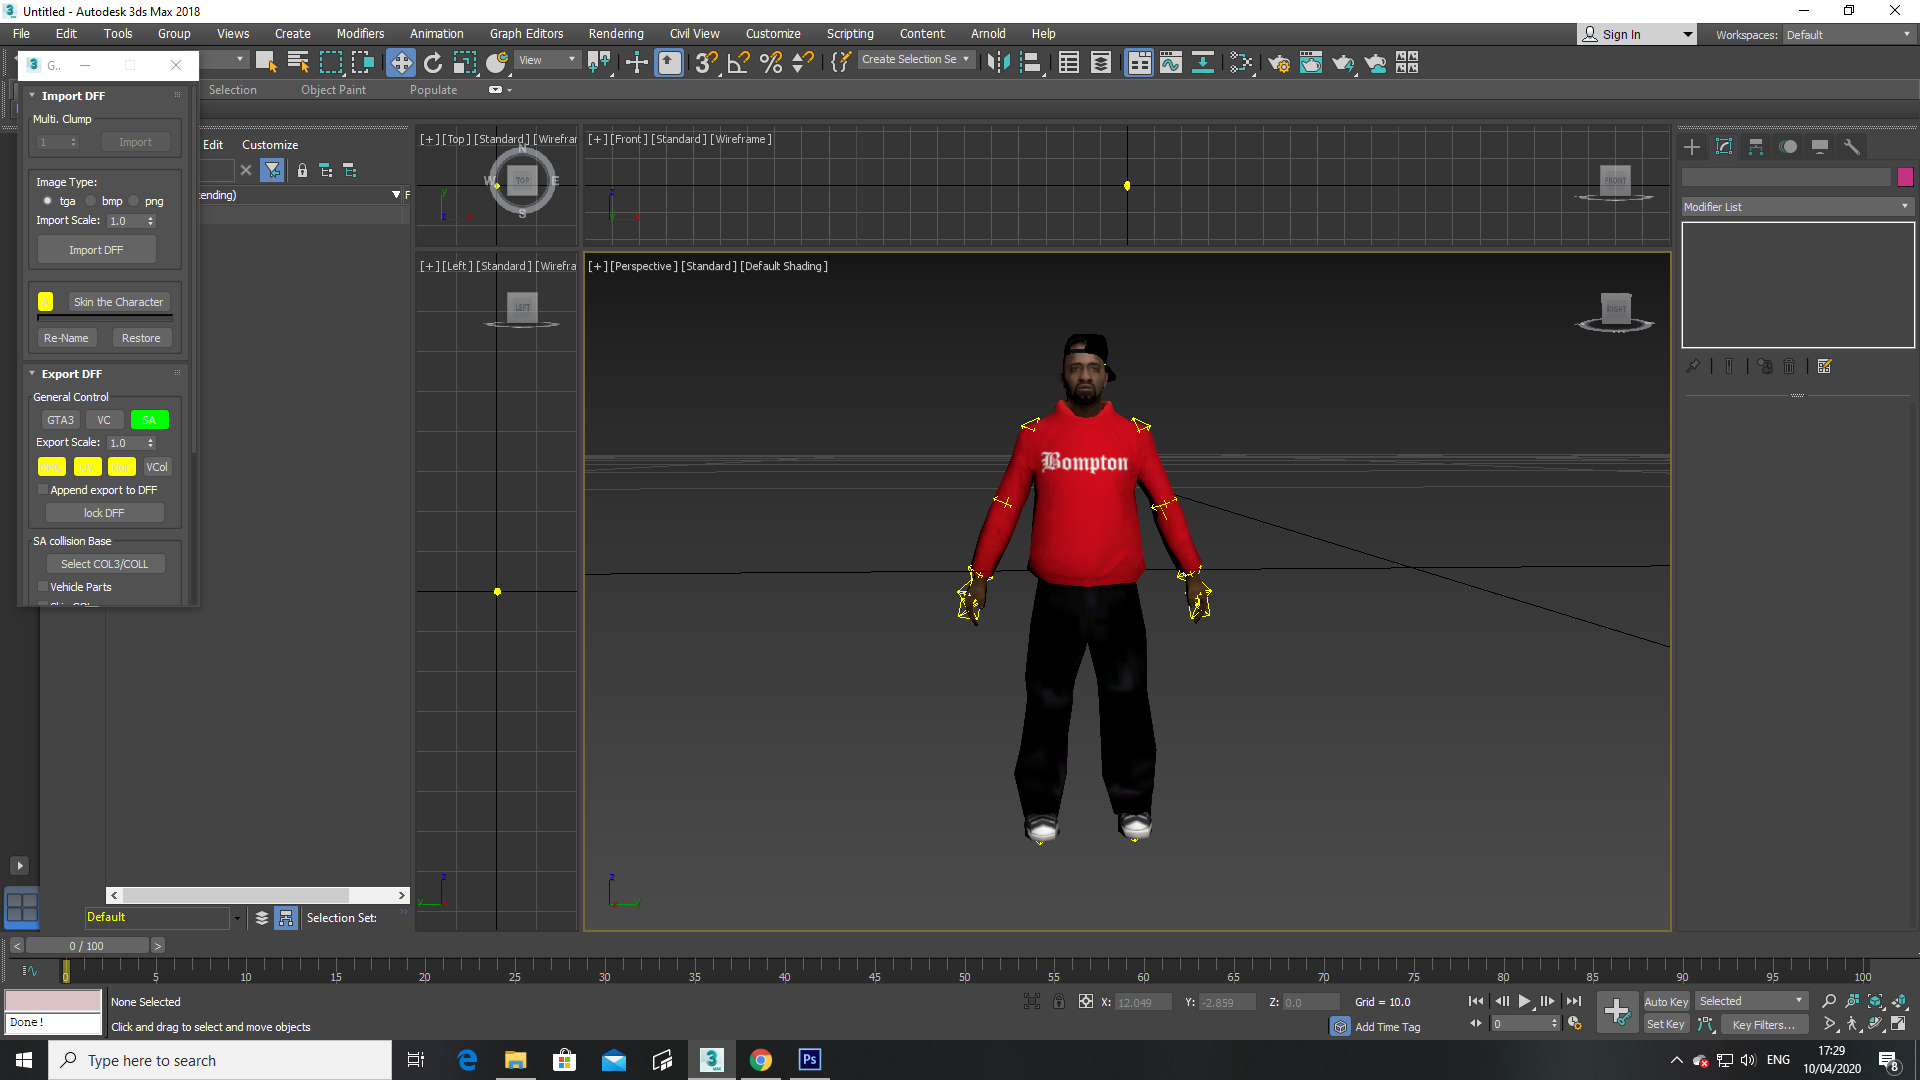This screenshot has width=1920, height=1080.
Task: Choose the Select Object tool
Action: click(x=265, y=63)
